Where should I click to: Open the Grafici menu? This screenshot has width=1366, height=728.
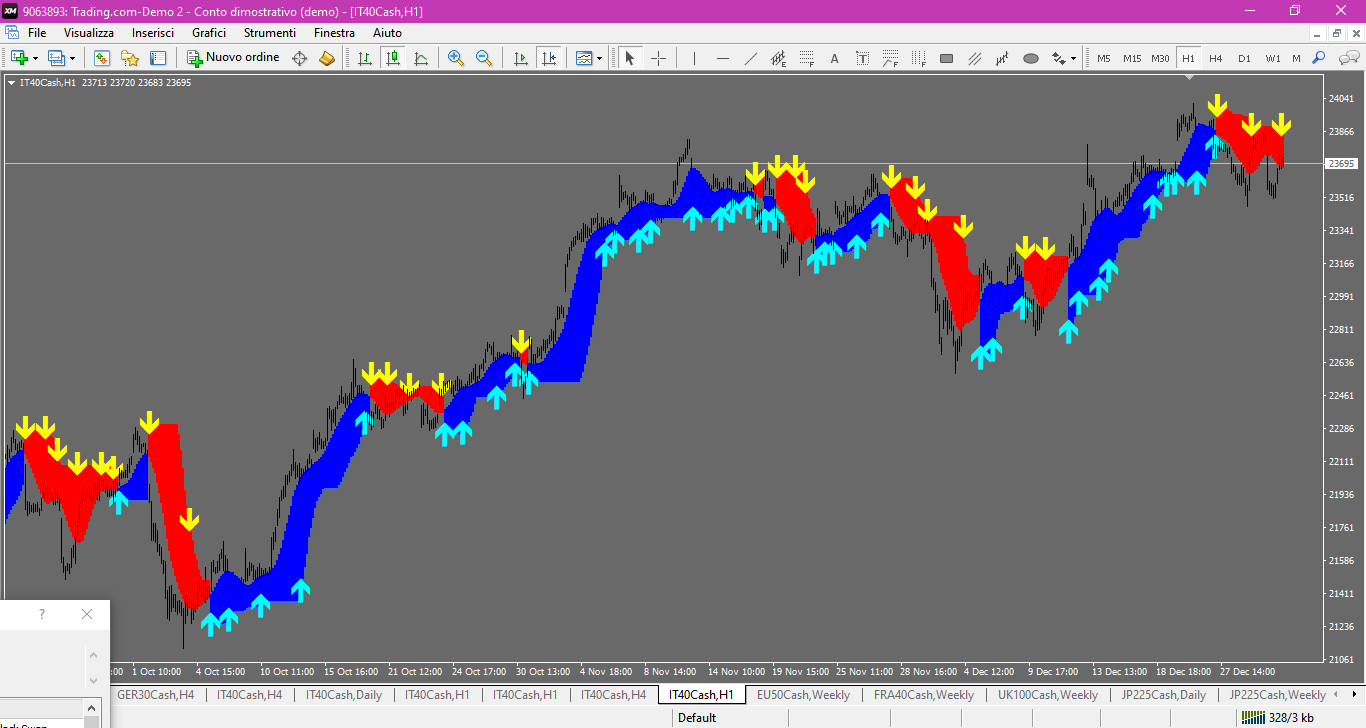209,32
